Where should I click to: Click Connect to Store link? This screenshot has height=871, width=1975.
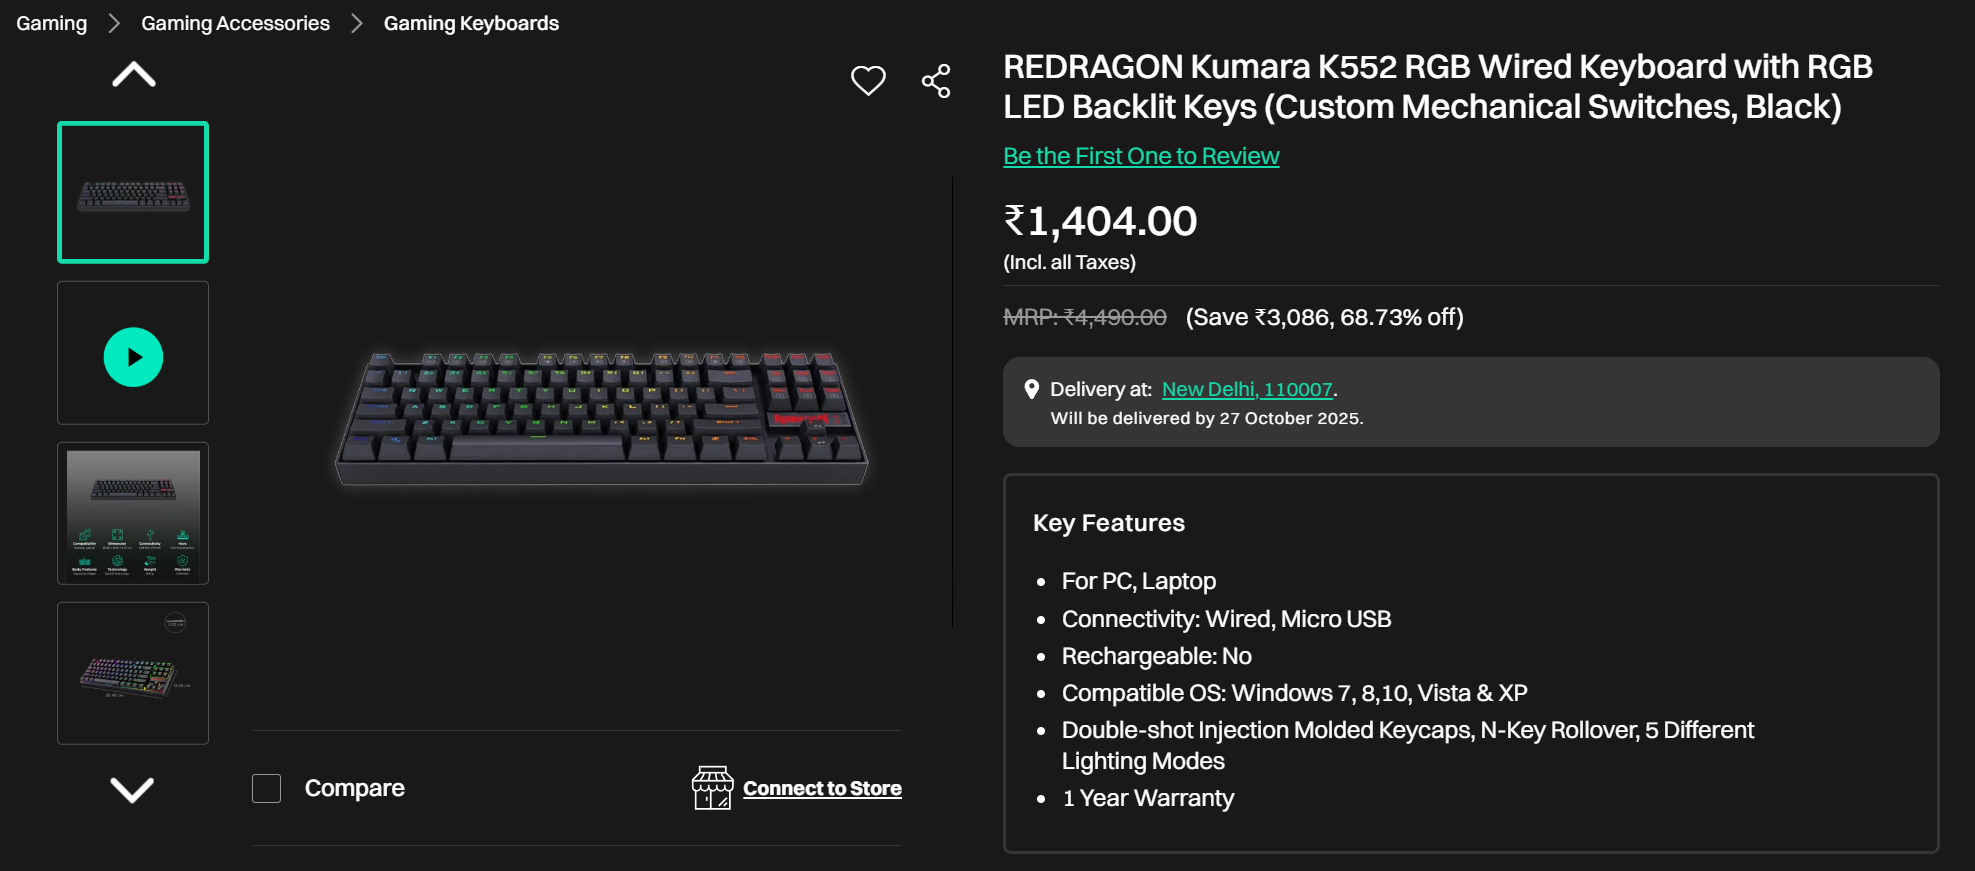point(822,788)
